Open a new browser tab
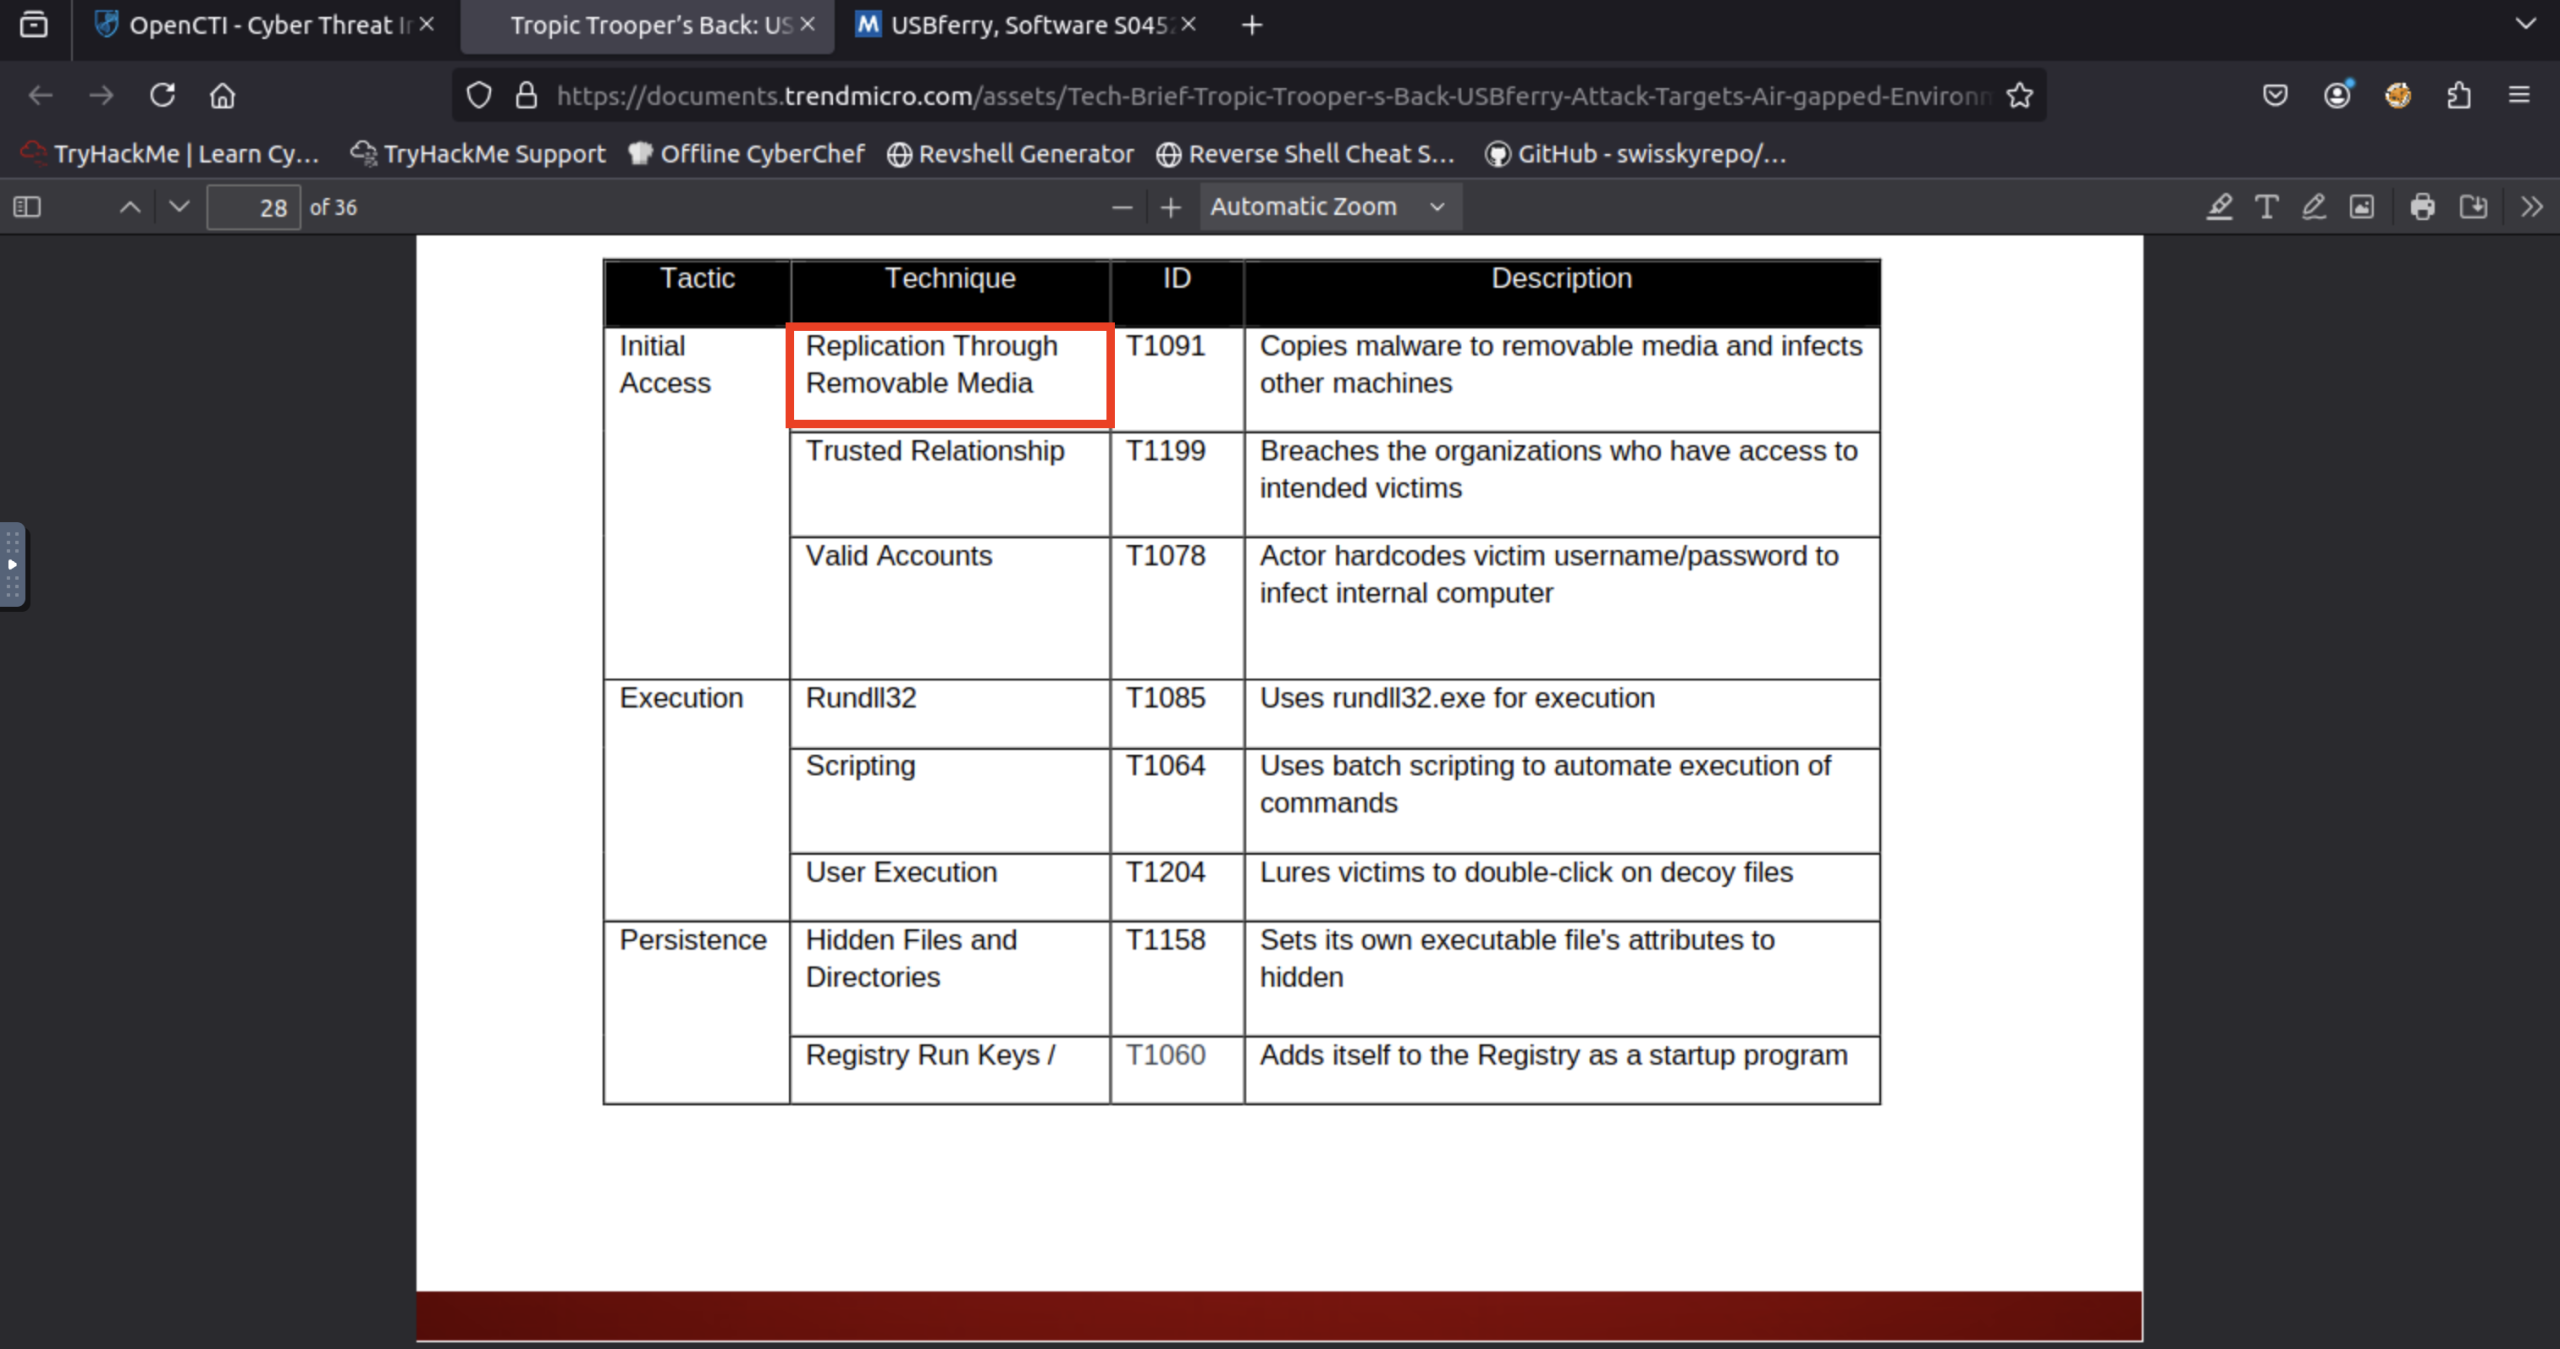Image resolution: width=2560 pixels, height=1349 pixels. [x=1252, y=25]
